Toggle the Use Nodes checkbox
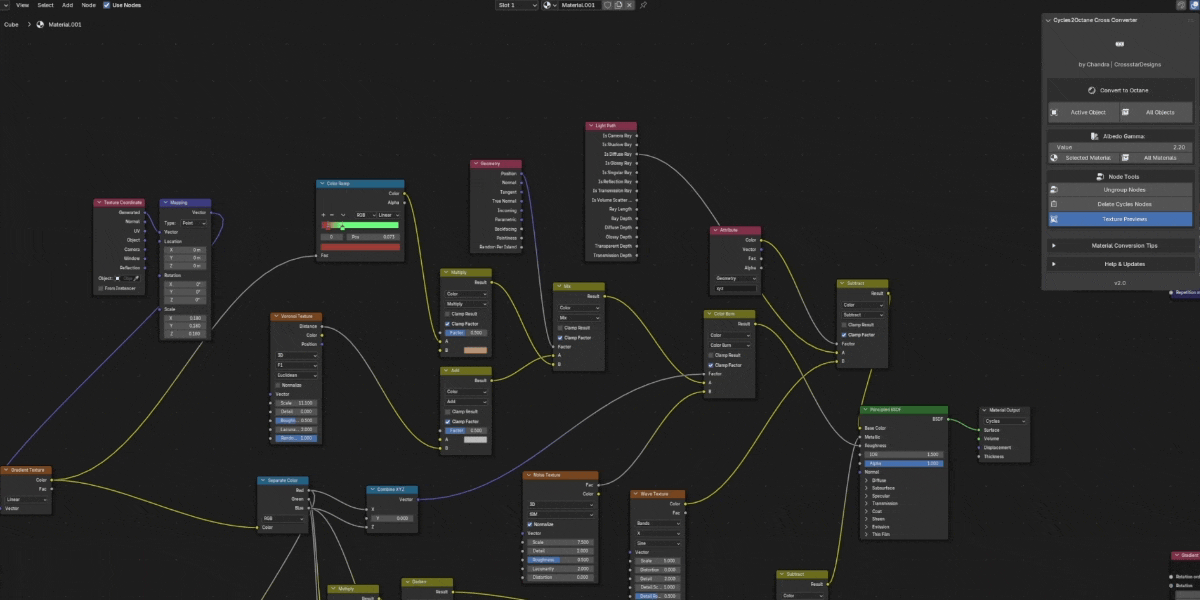The height and width of the screenshot is (600, 1200). (x=106, y=5)
